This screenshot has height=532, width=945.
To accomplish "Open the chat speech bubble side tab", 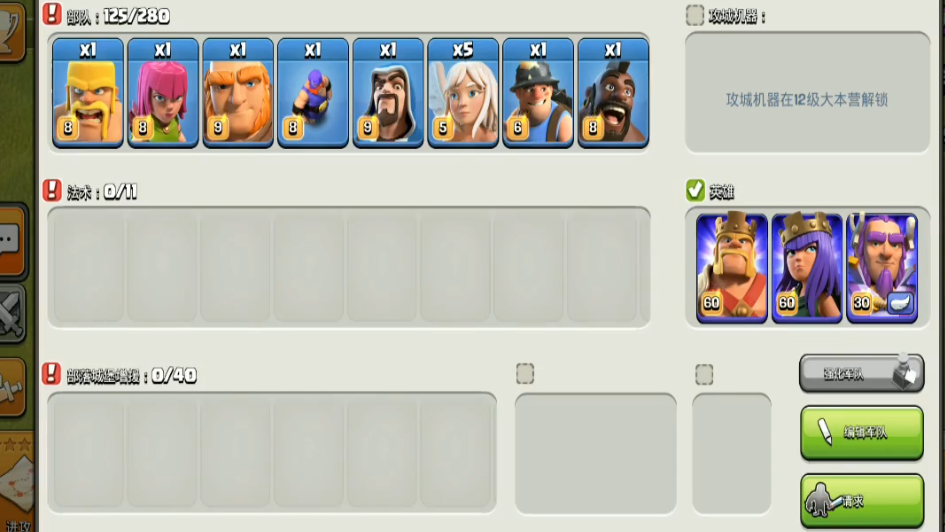I will tap(12, 241).
